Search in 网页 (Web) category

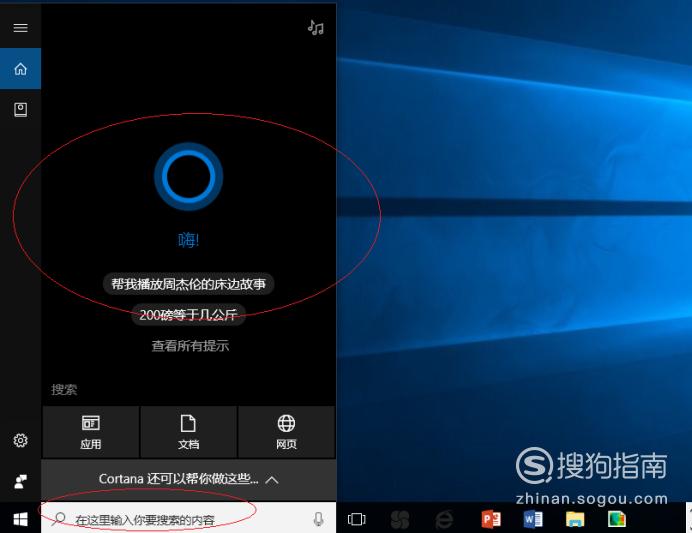coord(286,432)
